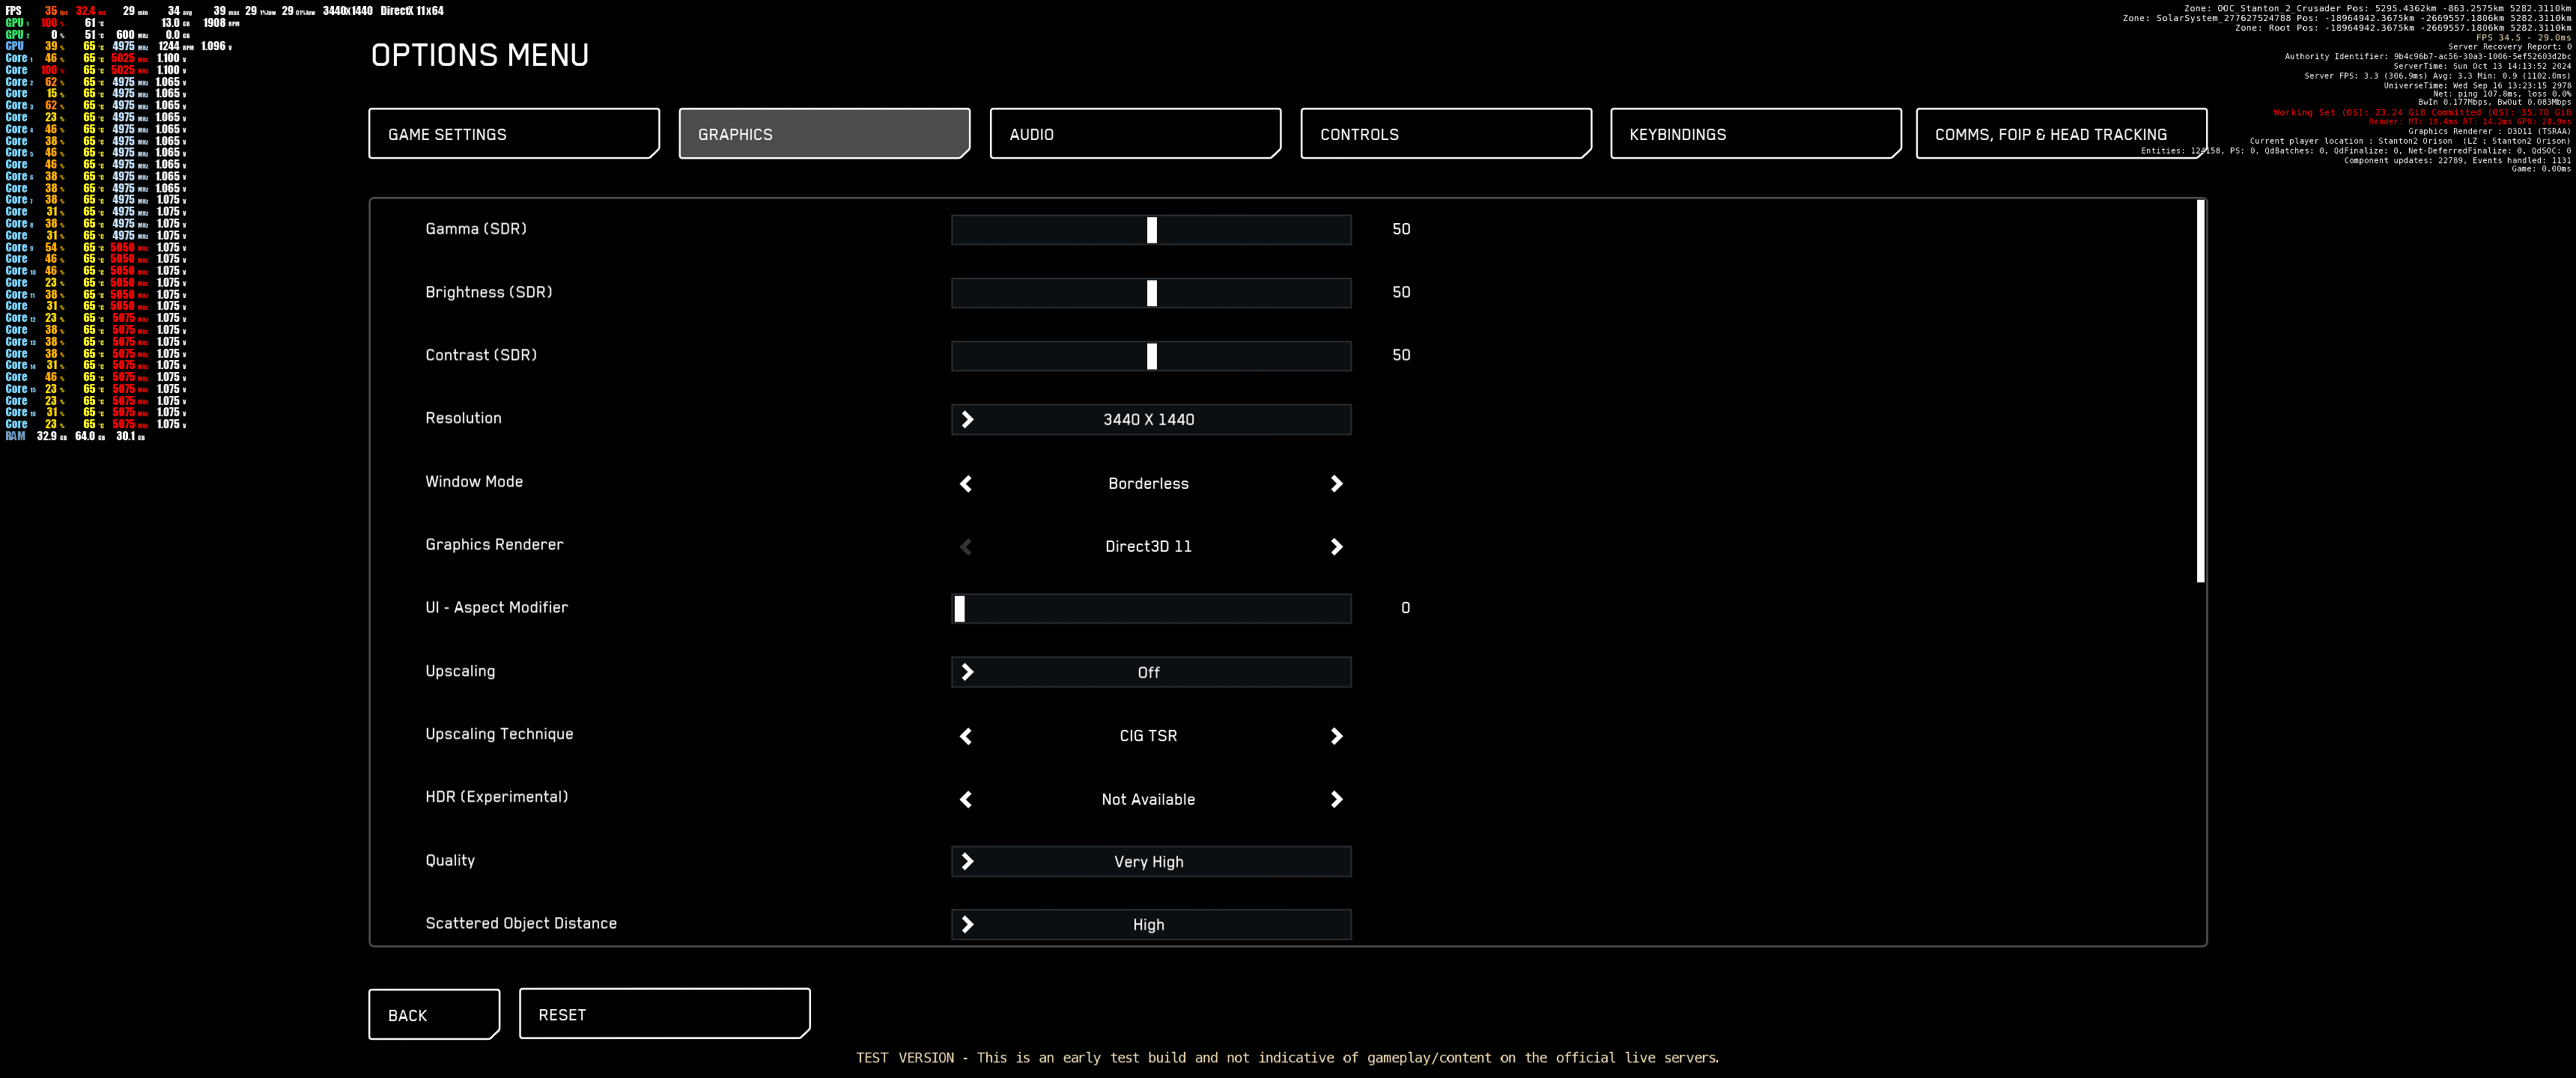Viewport: 2576px width, 1078px height.
Task: Open the Keybindings tab
Action: click(1755, 134)
